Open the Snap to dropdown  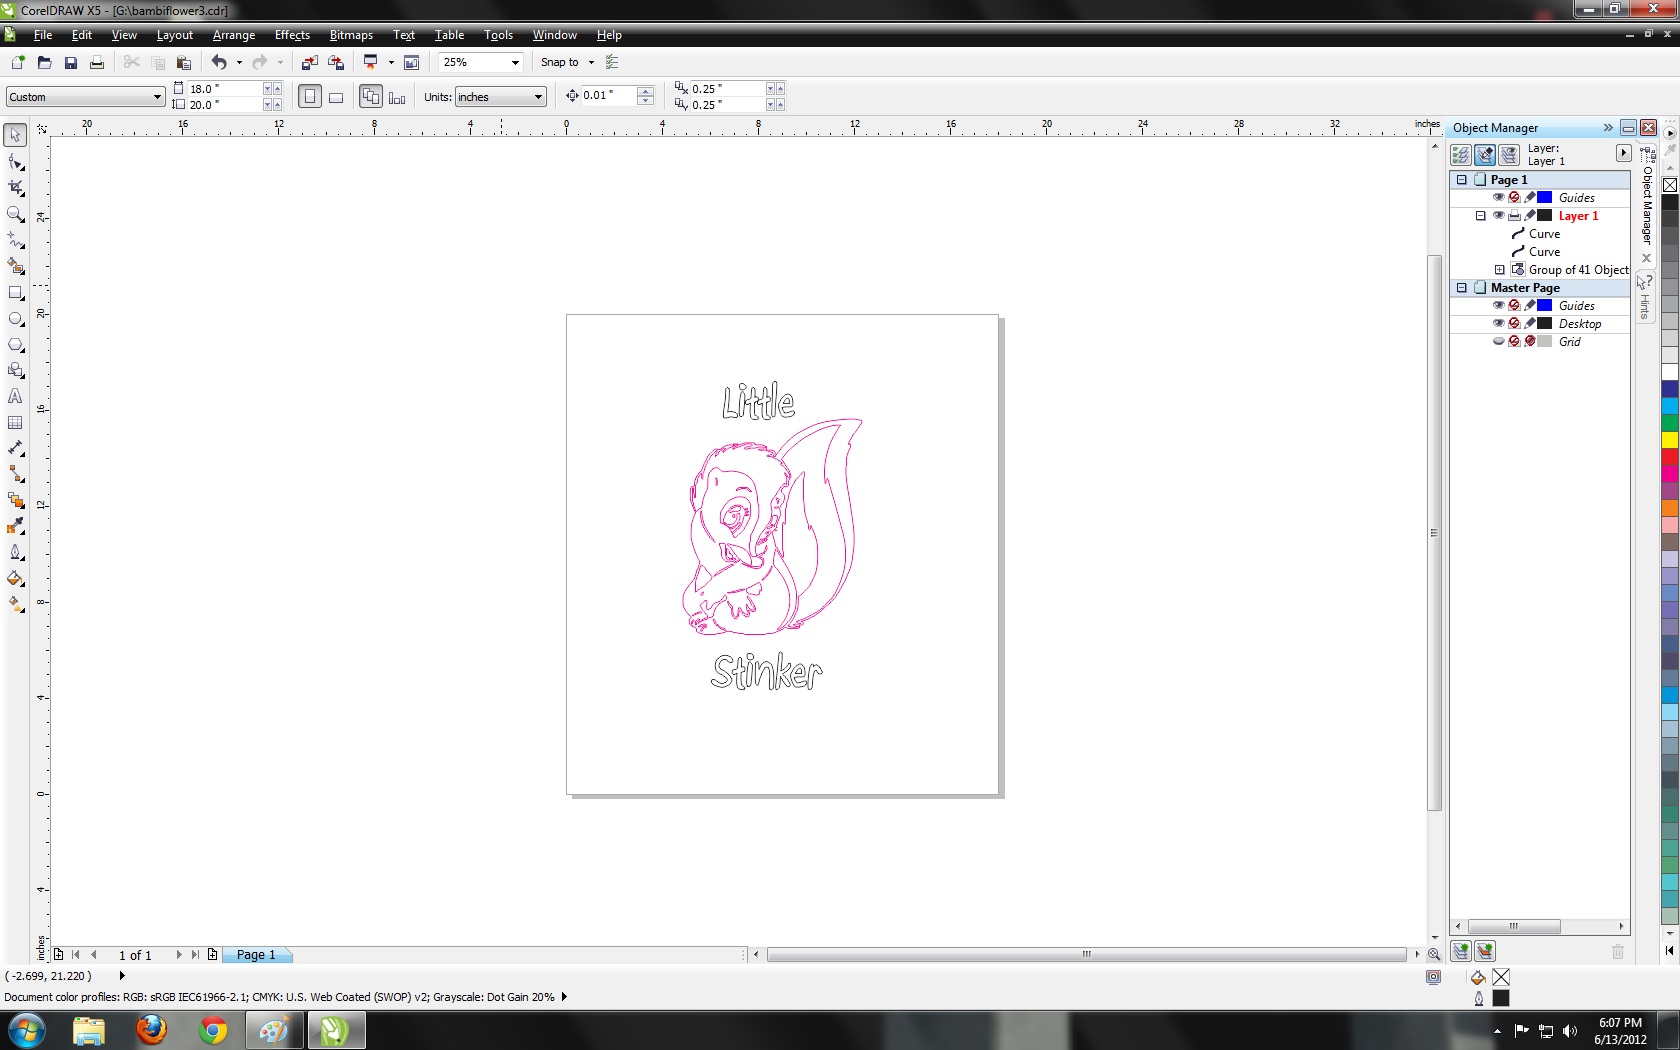(x=591, y=62)
